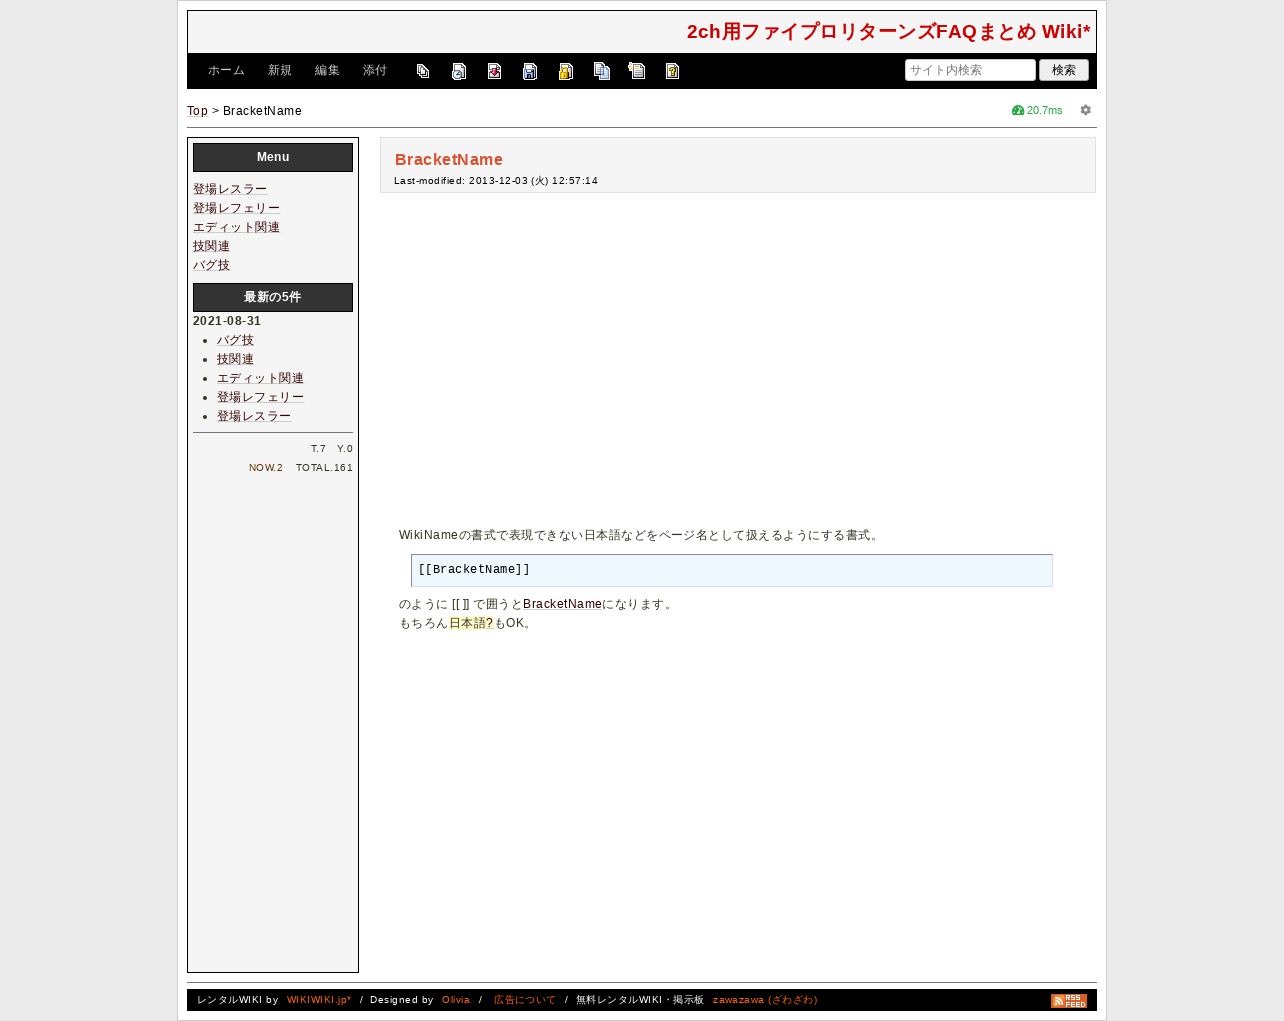Open エディット関連 in the 最新の5件 list
This screenshot has height=1021, width=1284.
pos(260,378)
